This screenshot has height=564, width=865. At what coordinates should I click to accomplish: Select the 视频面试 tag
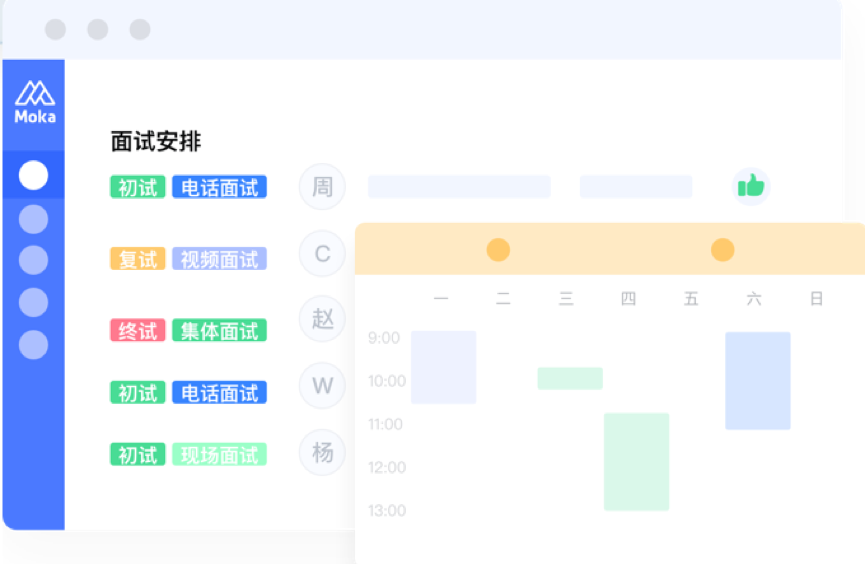click(220, 259)
